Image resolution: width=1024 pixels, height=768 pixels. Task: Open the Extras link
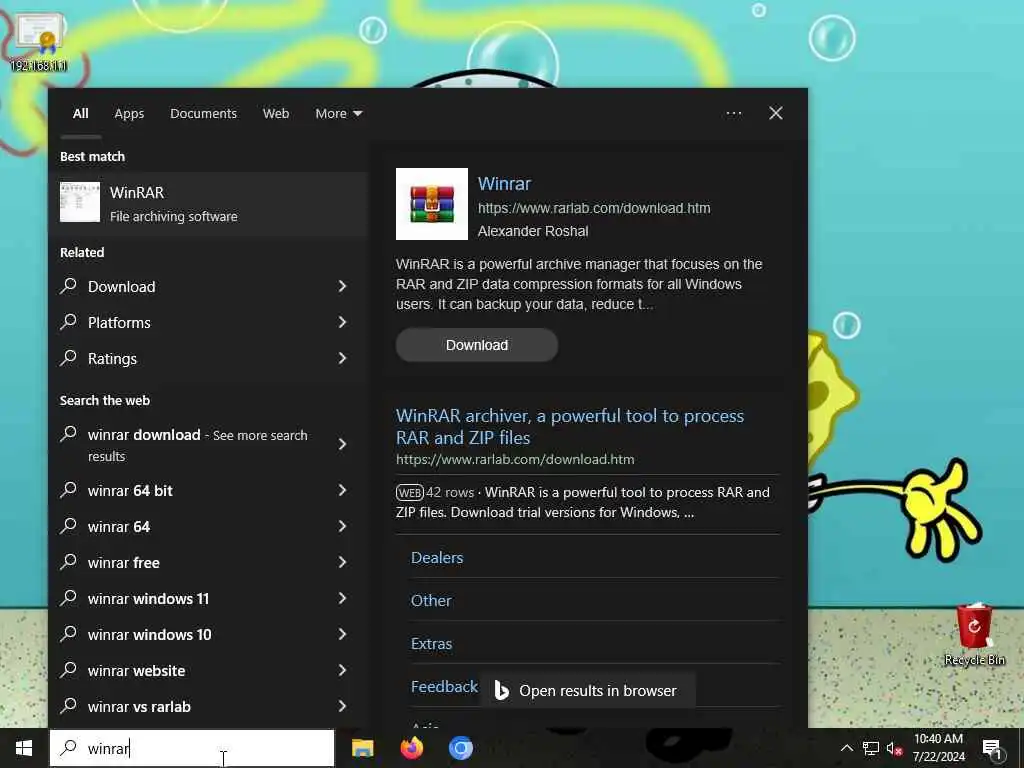point(431,644)
